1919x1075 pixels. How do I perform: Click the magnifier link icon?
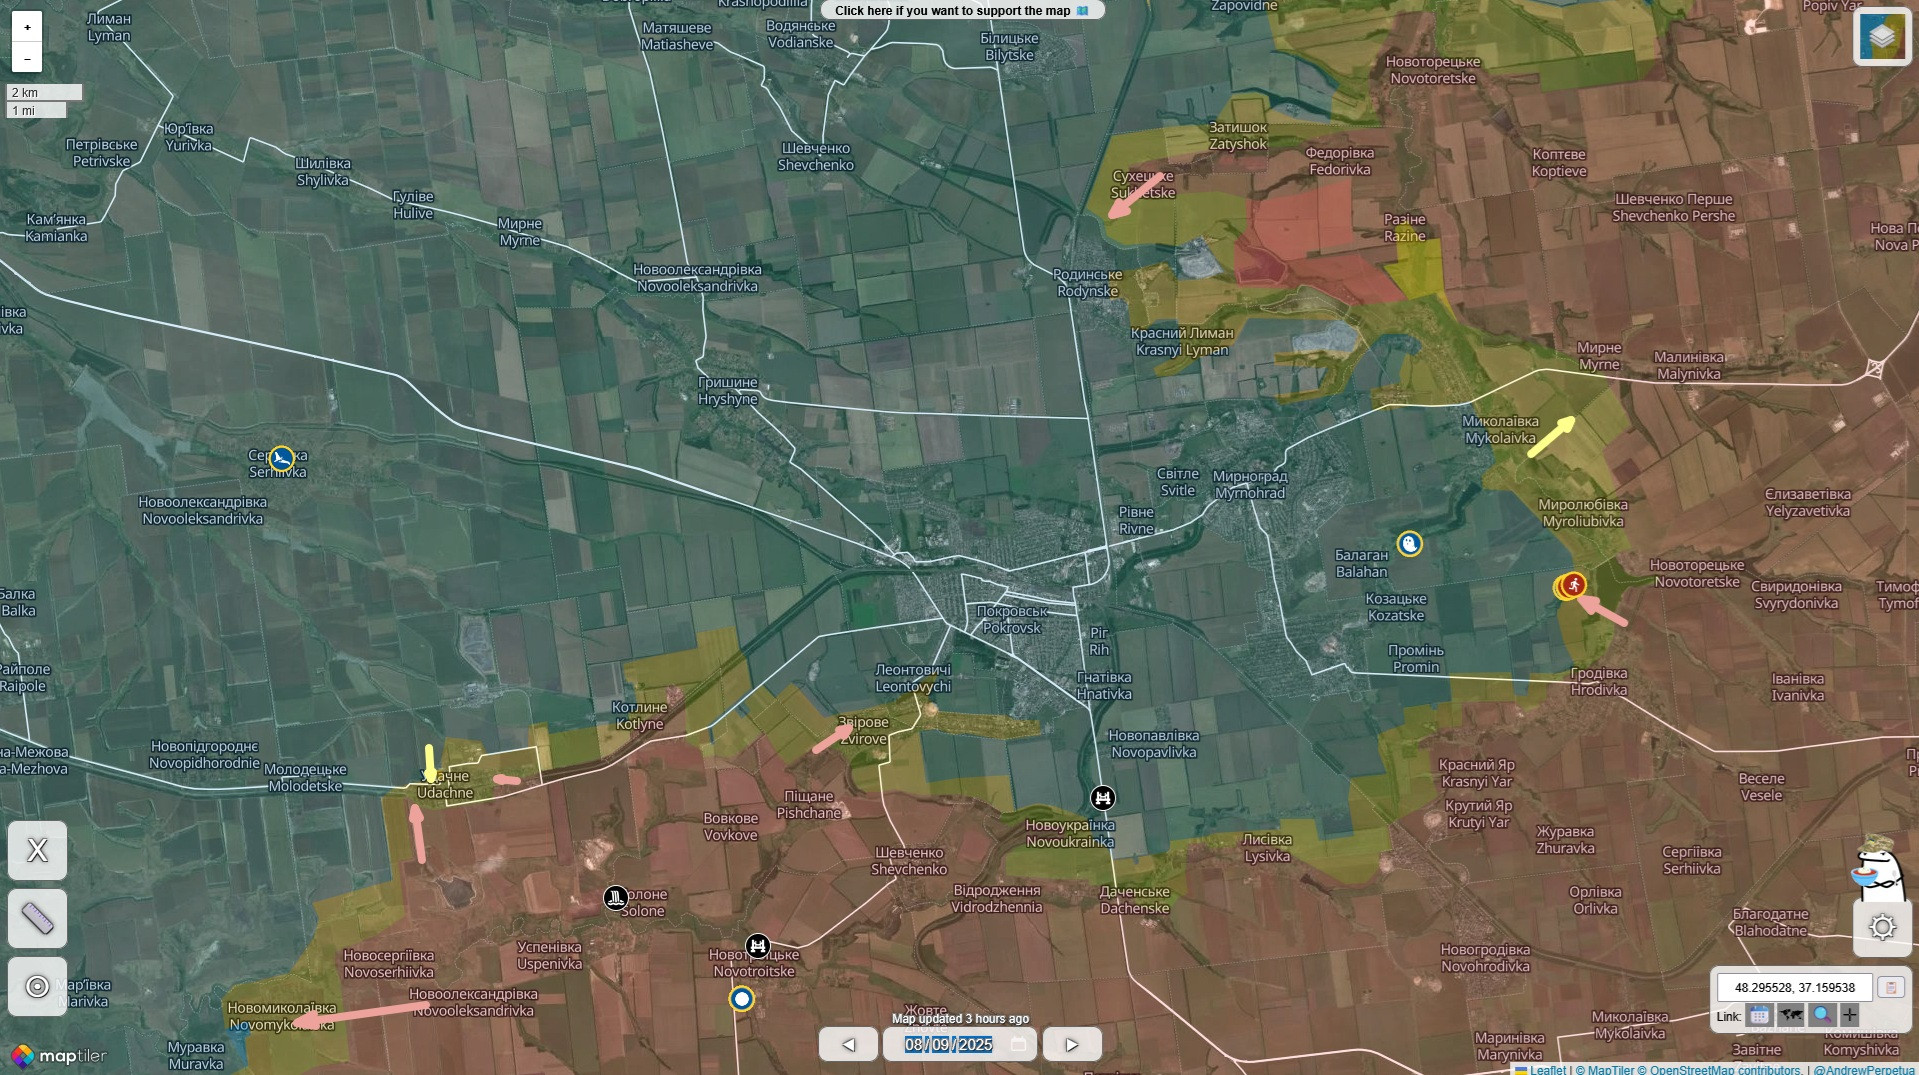click(1821, 1015)
